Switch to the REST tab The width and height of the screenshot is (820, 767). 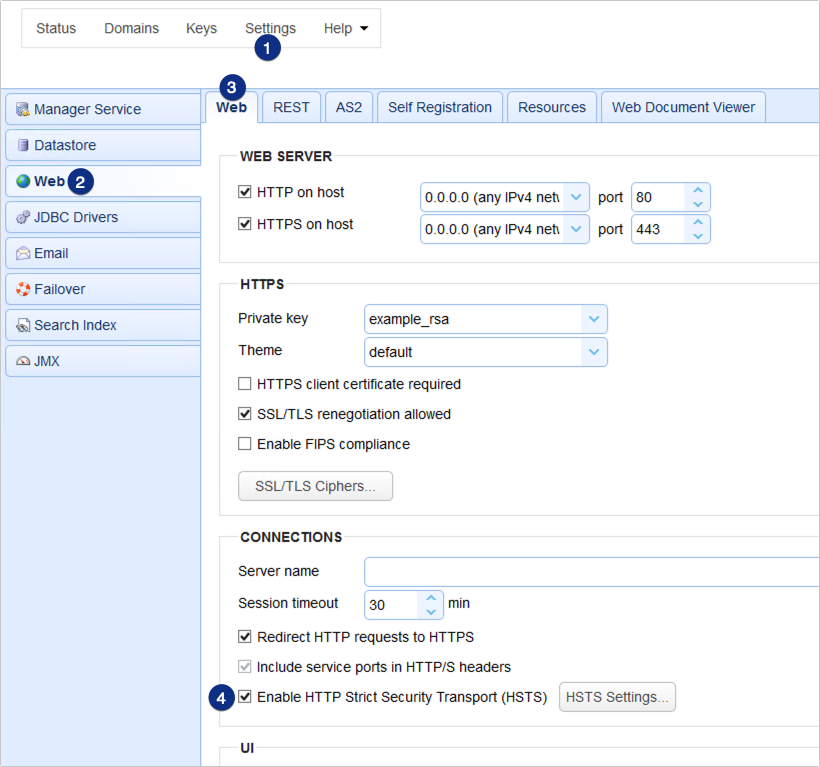coord(291,106)
